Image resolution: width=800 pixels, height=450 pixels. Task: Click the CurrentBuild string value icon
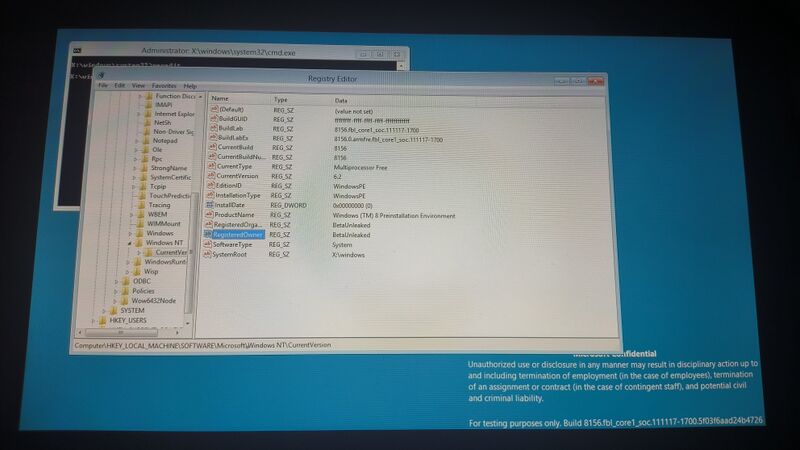click(x=212, y=147)
